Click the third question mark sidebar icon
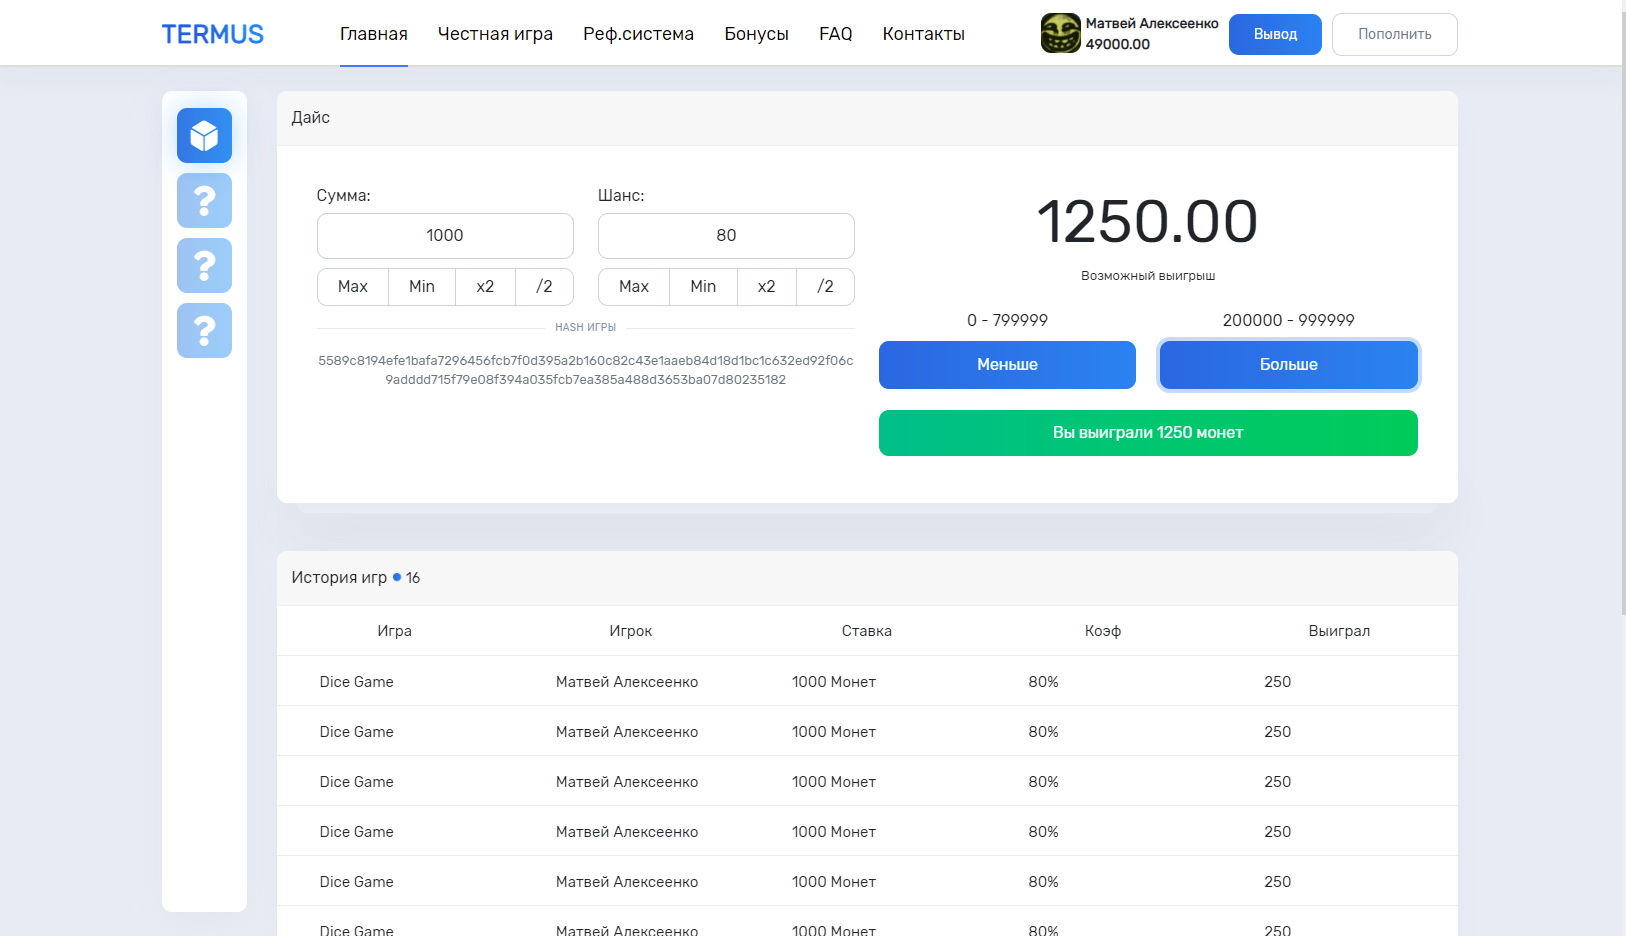This screenshot has width=1626, height=936. (204, 330)
